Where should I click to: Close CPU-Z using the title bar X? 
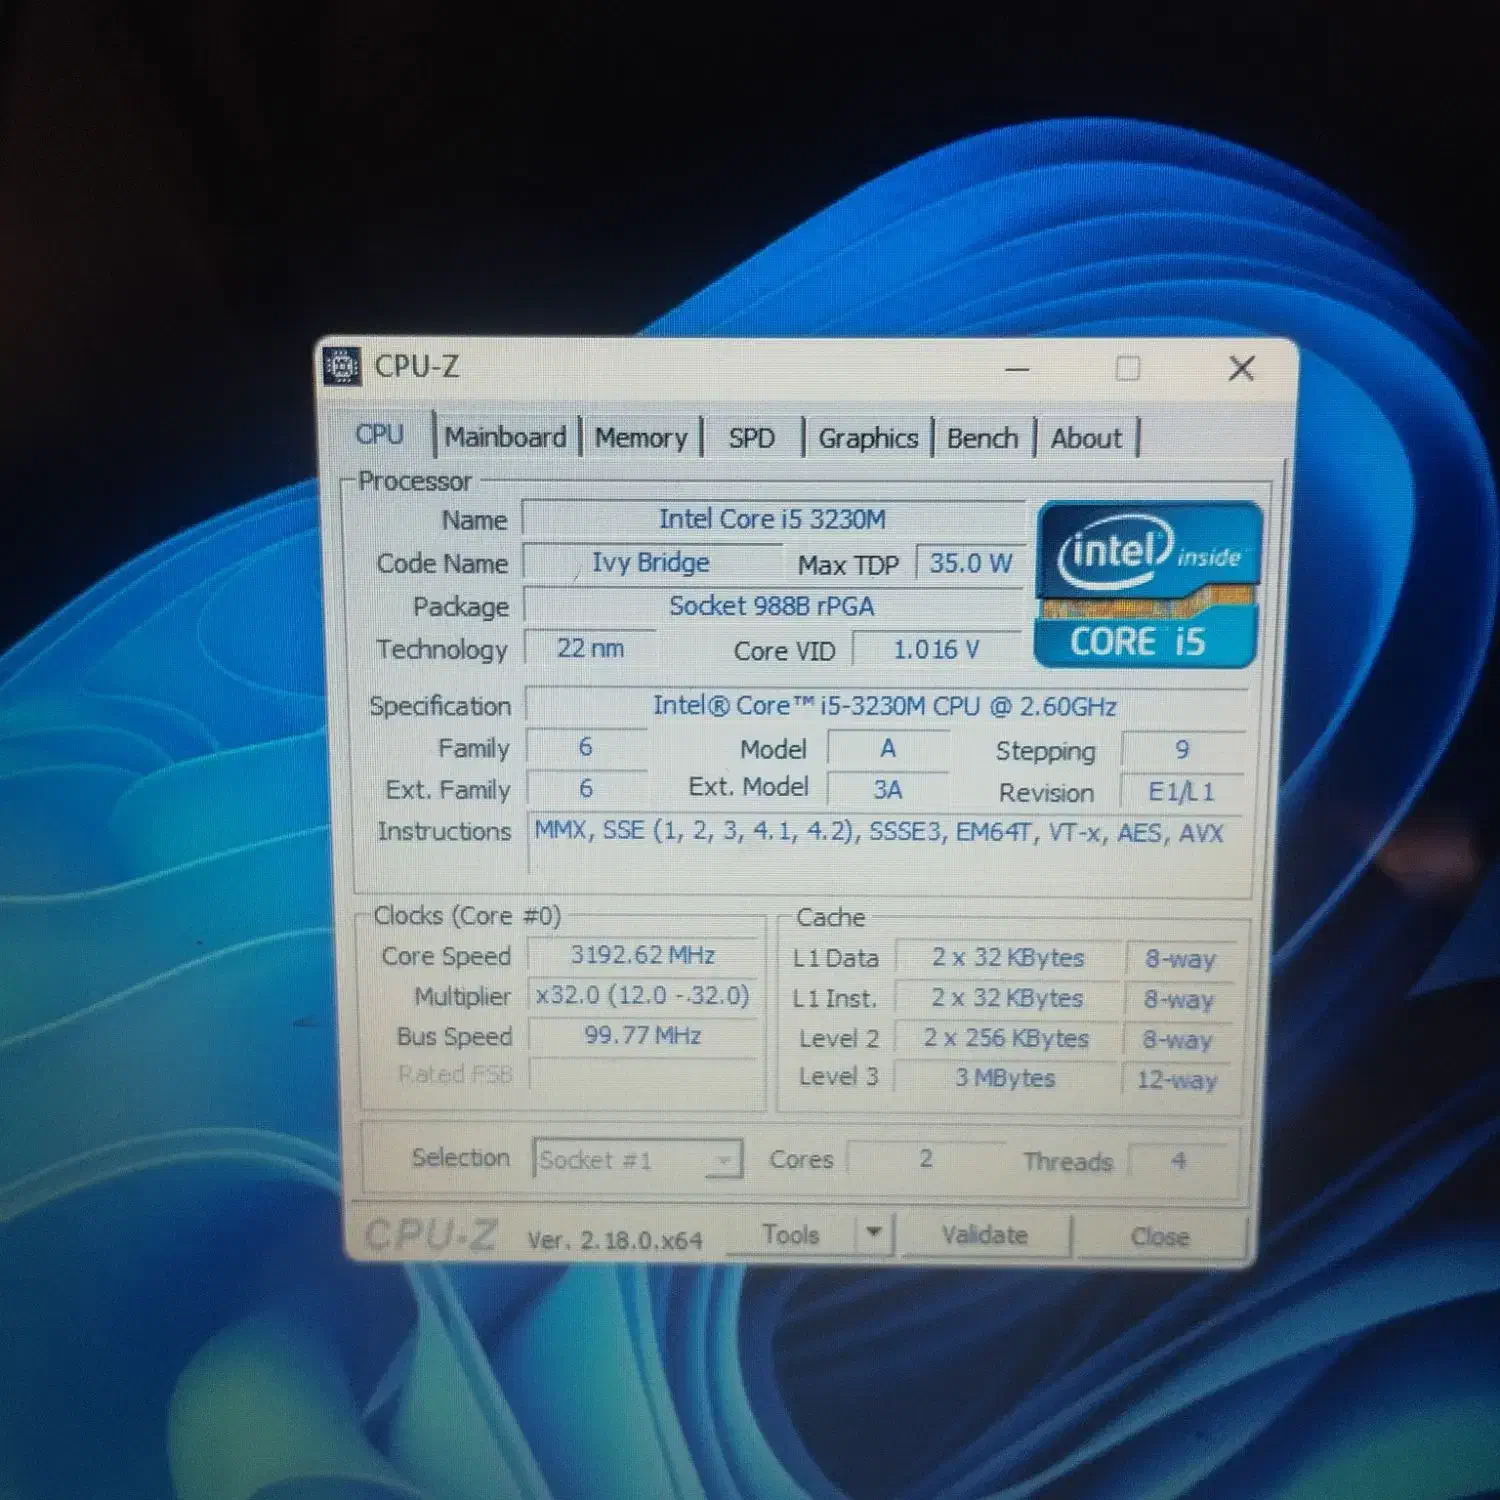(1241, 369)
